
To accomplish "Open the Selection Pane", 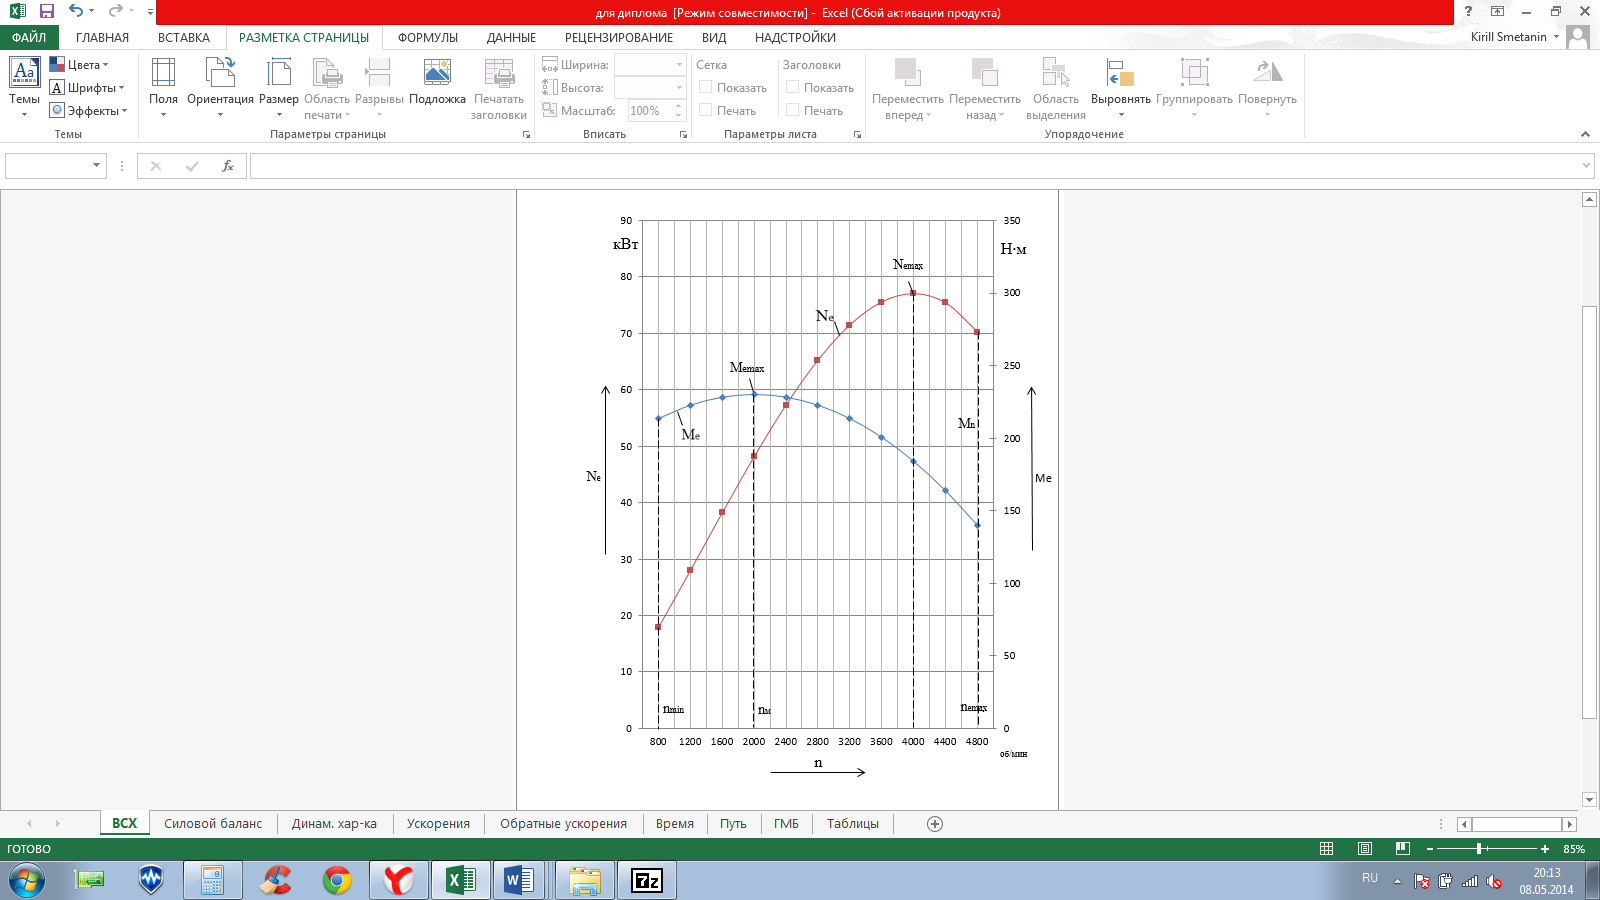I will (x=1056, y=88).
